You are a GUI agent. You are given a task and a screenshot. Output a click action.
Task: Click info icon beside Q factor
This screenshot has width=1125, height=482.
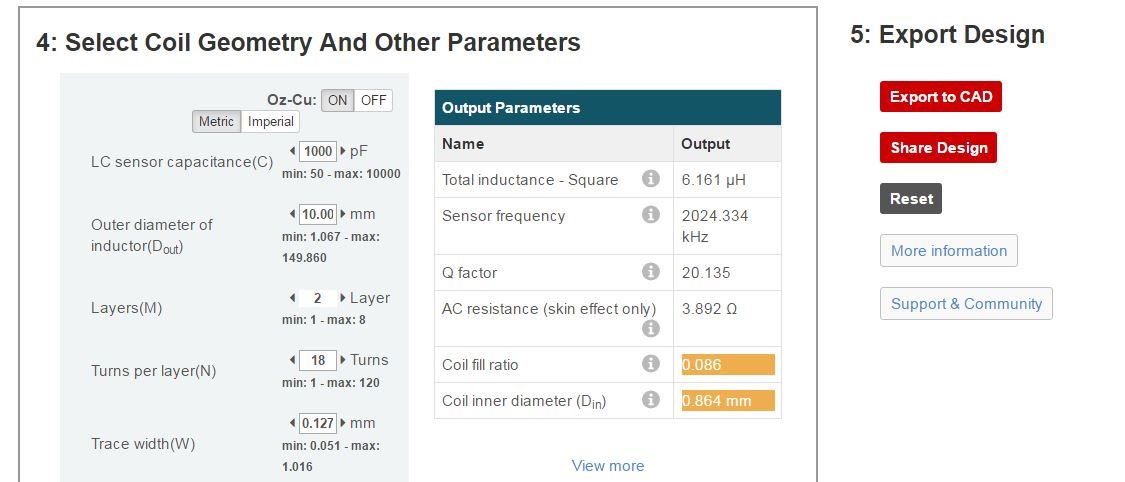pyautogui.click(x=651, y=272)
